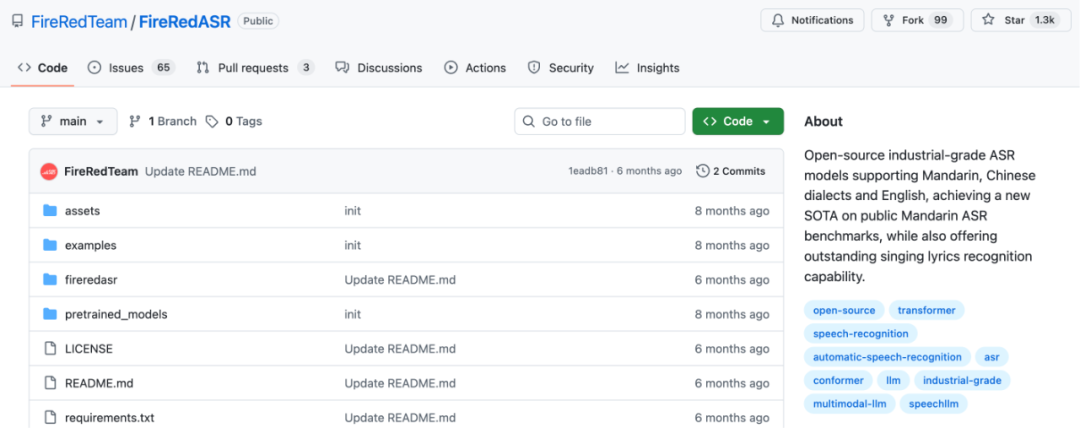Viewport: 1080px width, 428px height.
Task: Click the tag icon beside 0 Tags
Action: [x=212, y=121]
